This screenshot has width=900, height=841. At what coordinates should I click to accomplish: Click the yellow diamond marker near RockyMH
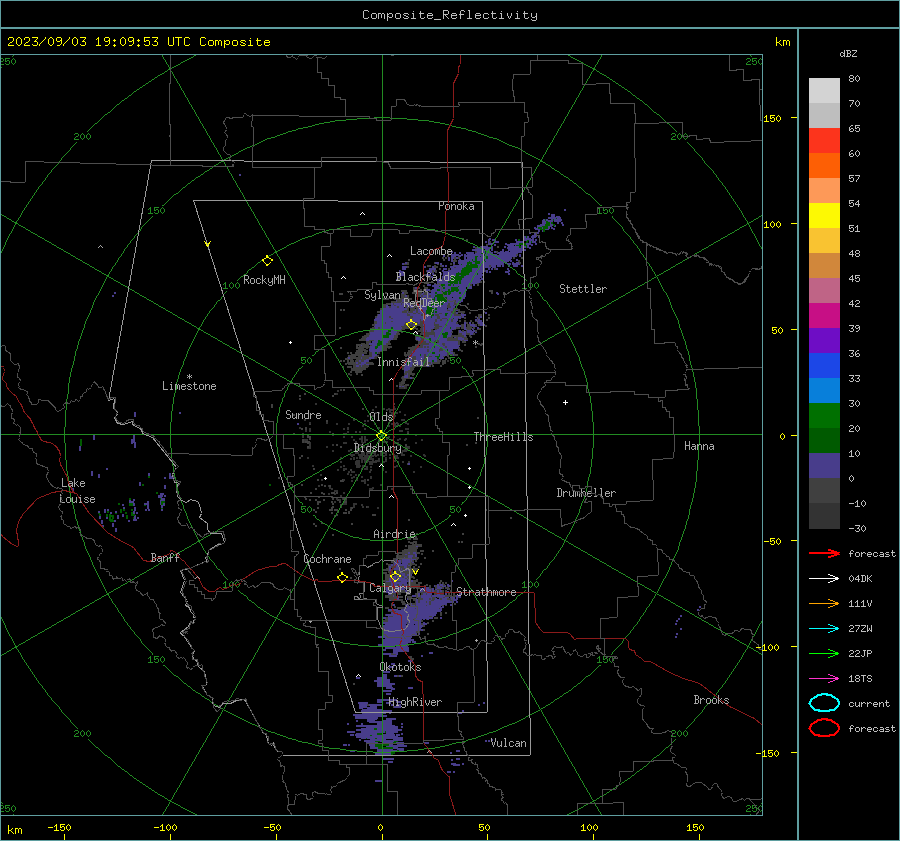coord(267,261)
